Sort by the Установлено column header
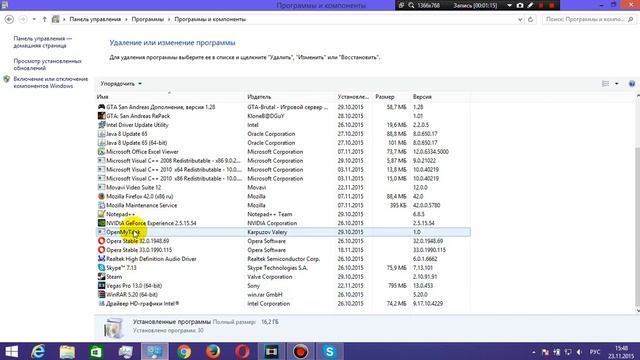This screenshot has height=360, width=640. (x=353, y=97)
